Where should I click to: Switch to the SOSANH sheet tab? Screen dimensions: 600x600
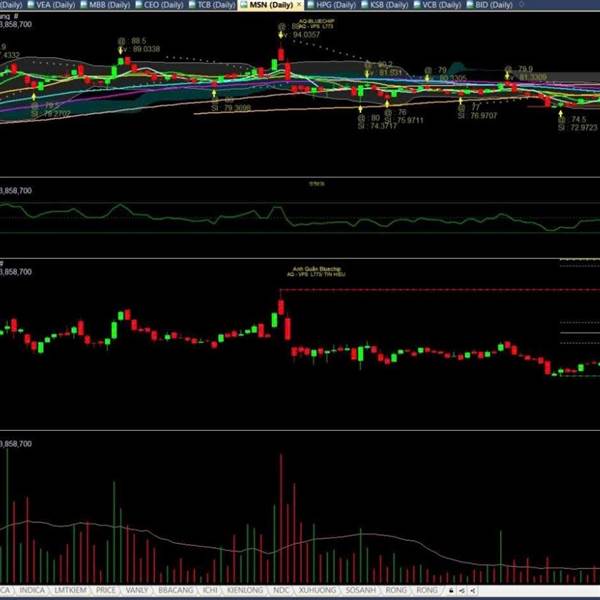tap(361, 590)
